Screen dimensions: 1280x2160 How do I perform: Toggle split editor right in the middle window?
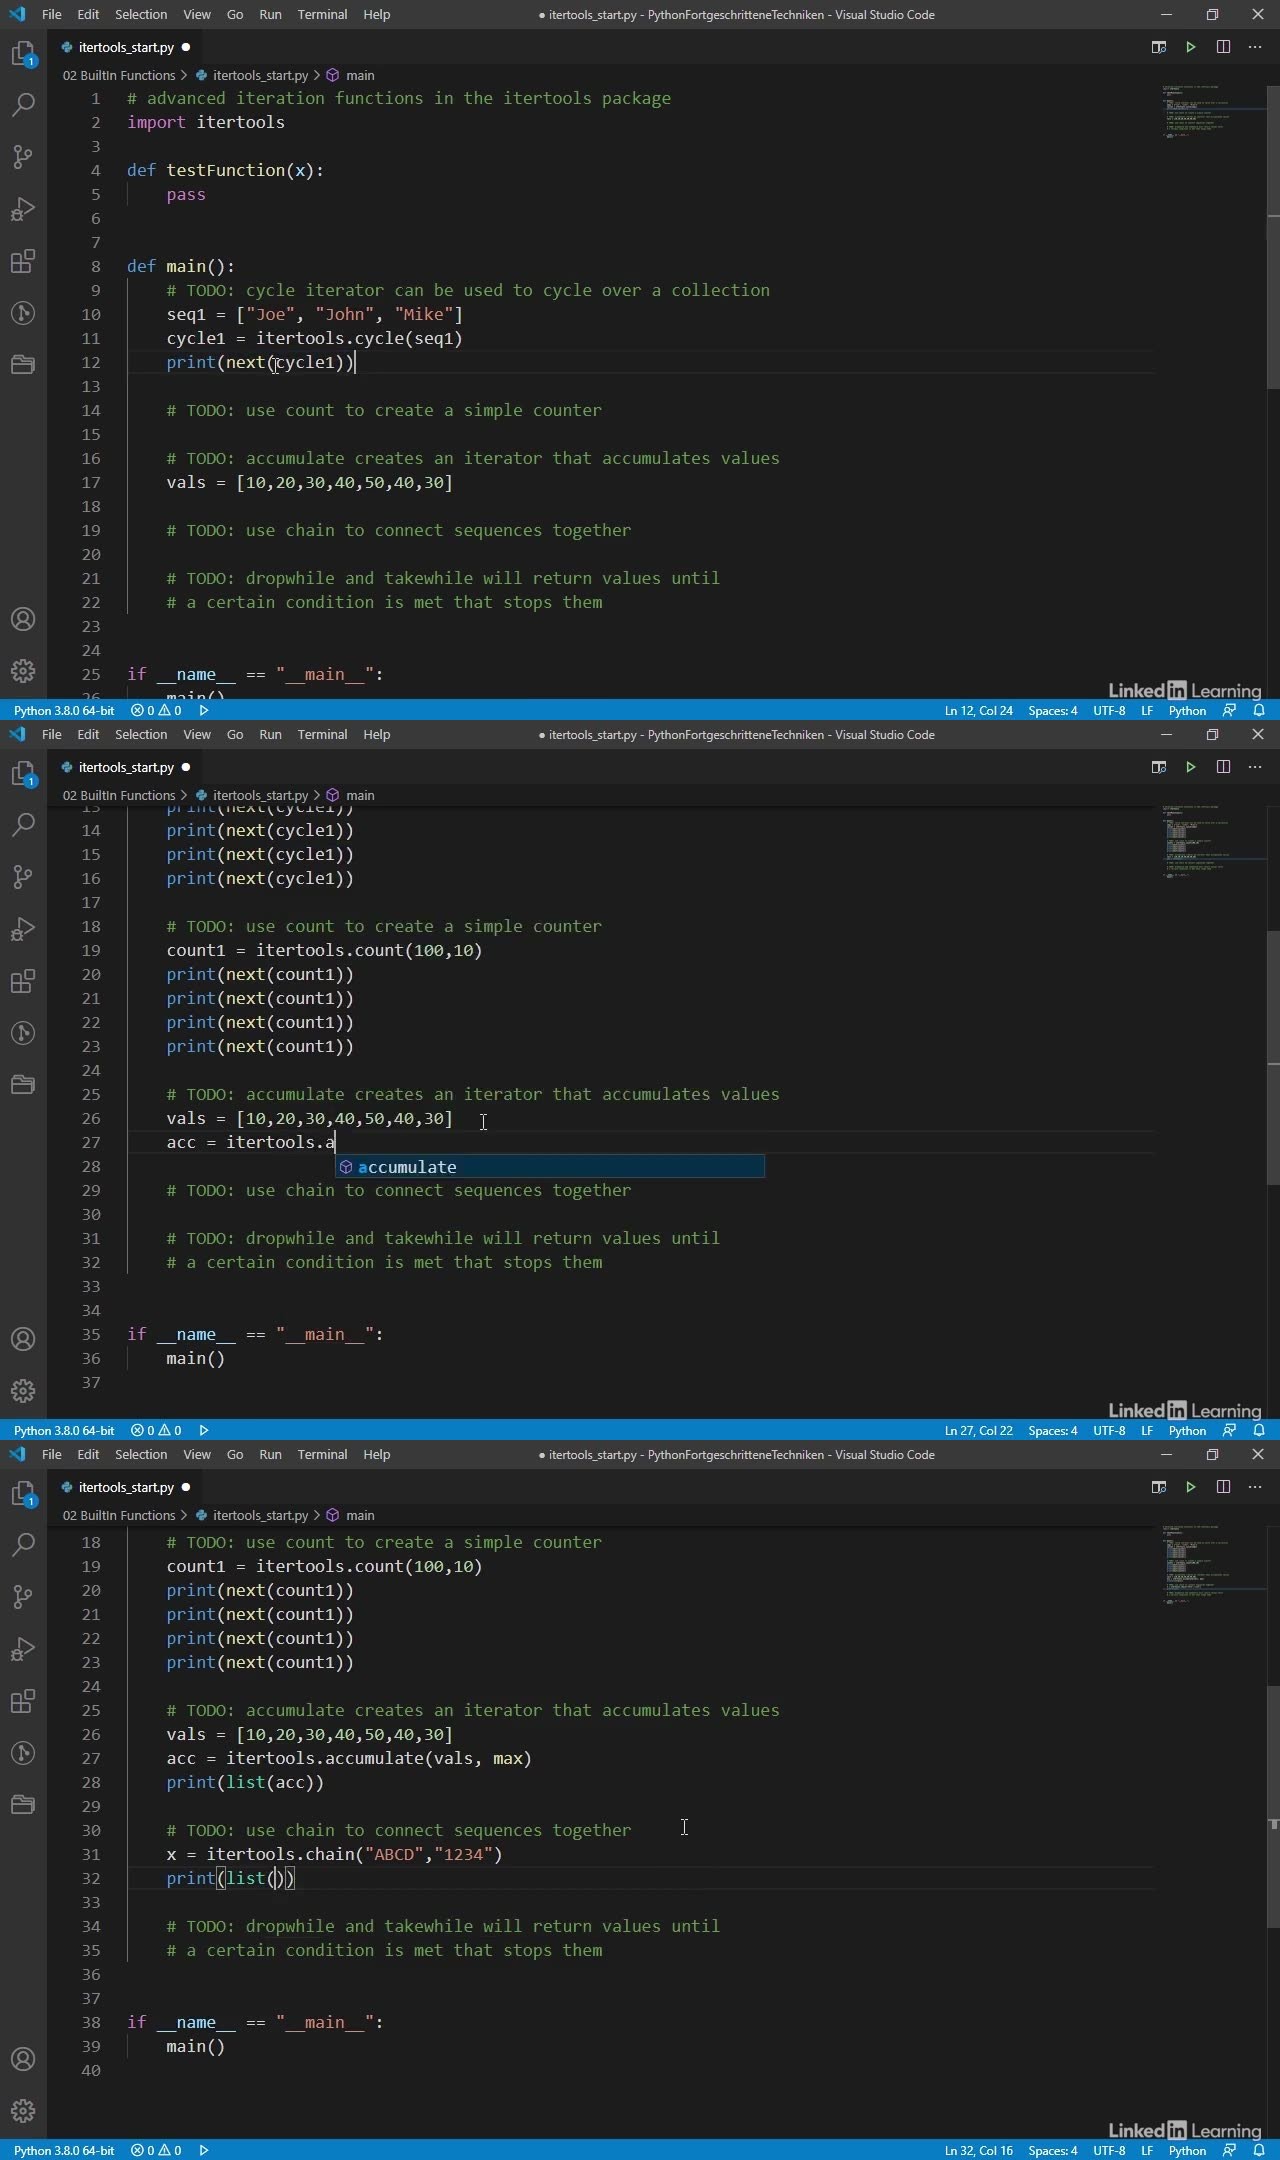click(1223, 767)
